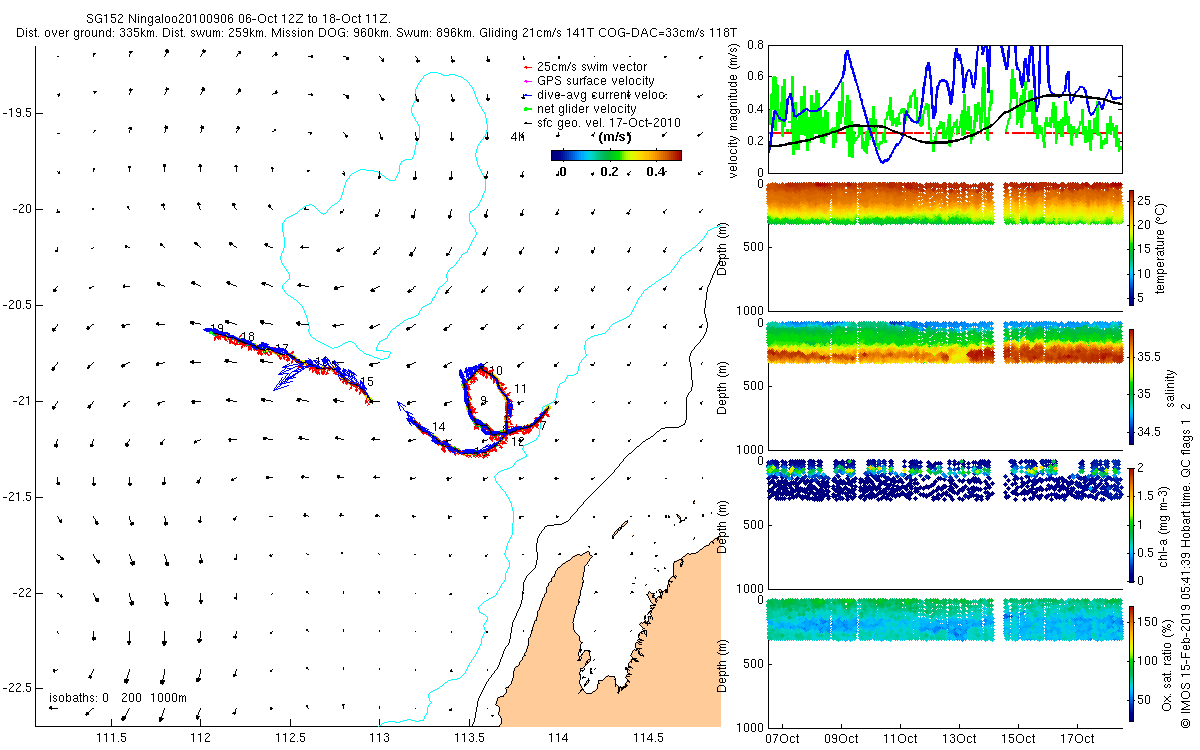Screen dimensions: 1200x750
Task: Click the 112.5 longitude tick label
Action: tap(290, 739)
